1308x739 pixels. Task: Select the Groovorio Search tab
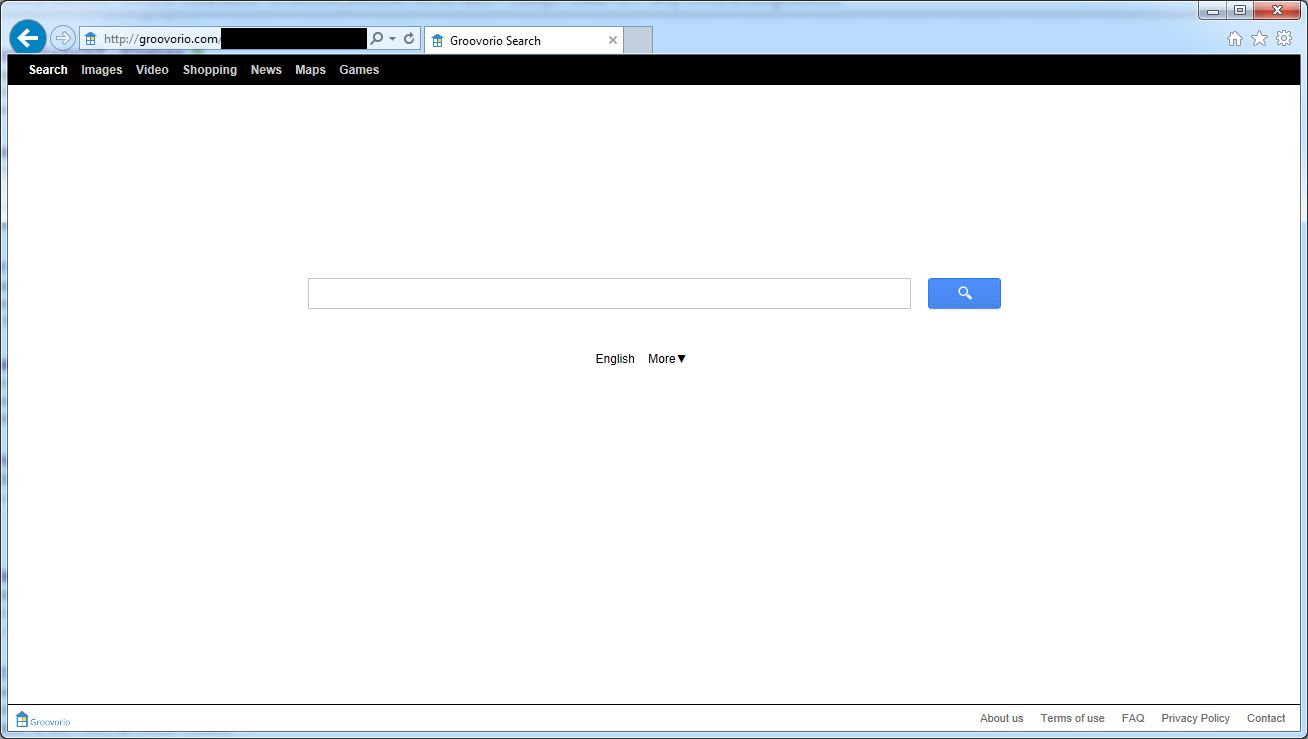[524, 40]
